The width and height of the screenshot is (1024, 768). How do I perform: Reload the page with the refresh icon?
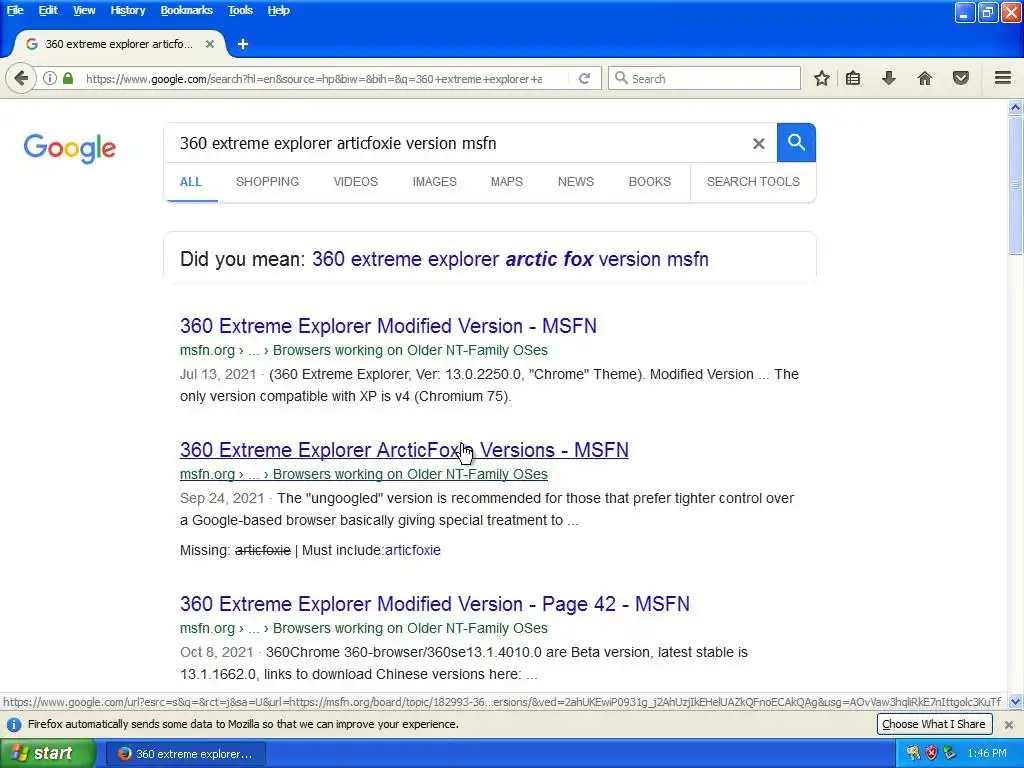584,78
